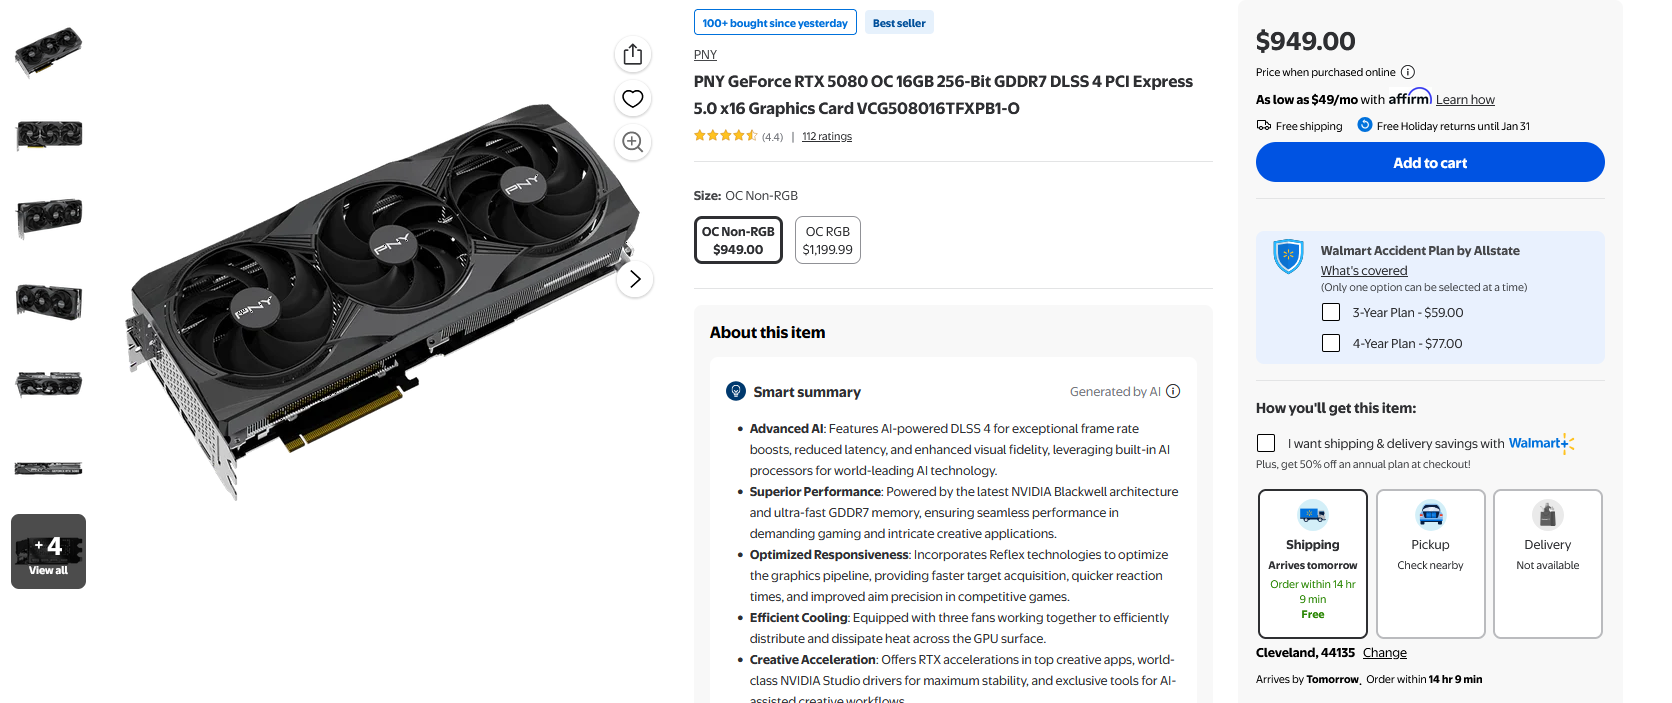1672x703 pixels.
Task: Open info icon next to Generated by AI
Action: (1173, 391)
